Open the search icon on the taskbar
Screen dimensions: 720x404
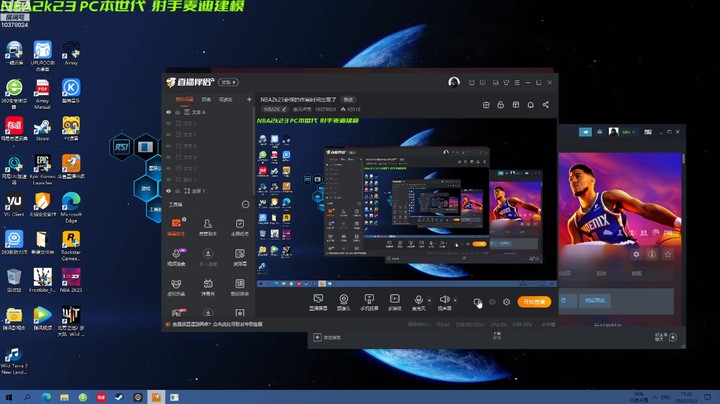27,397
